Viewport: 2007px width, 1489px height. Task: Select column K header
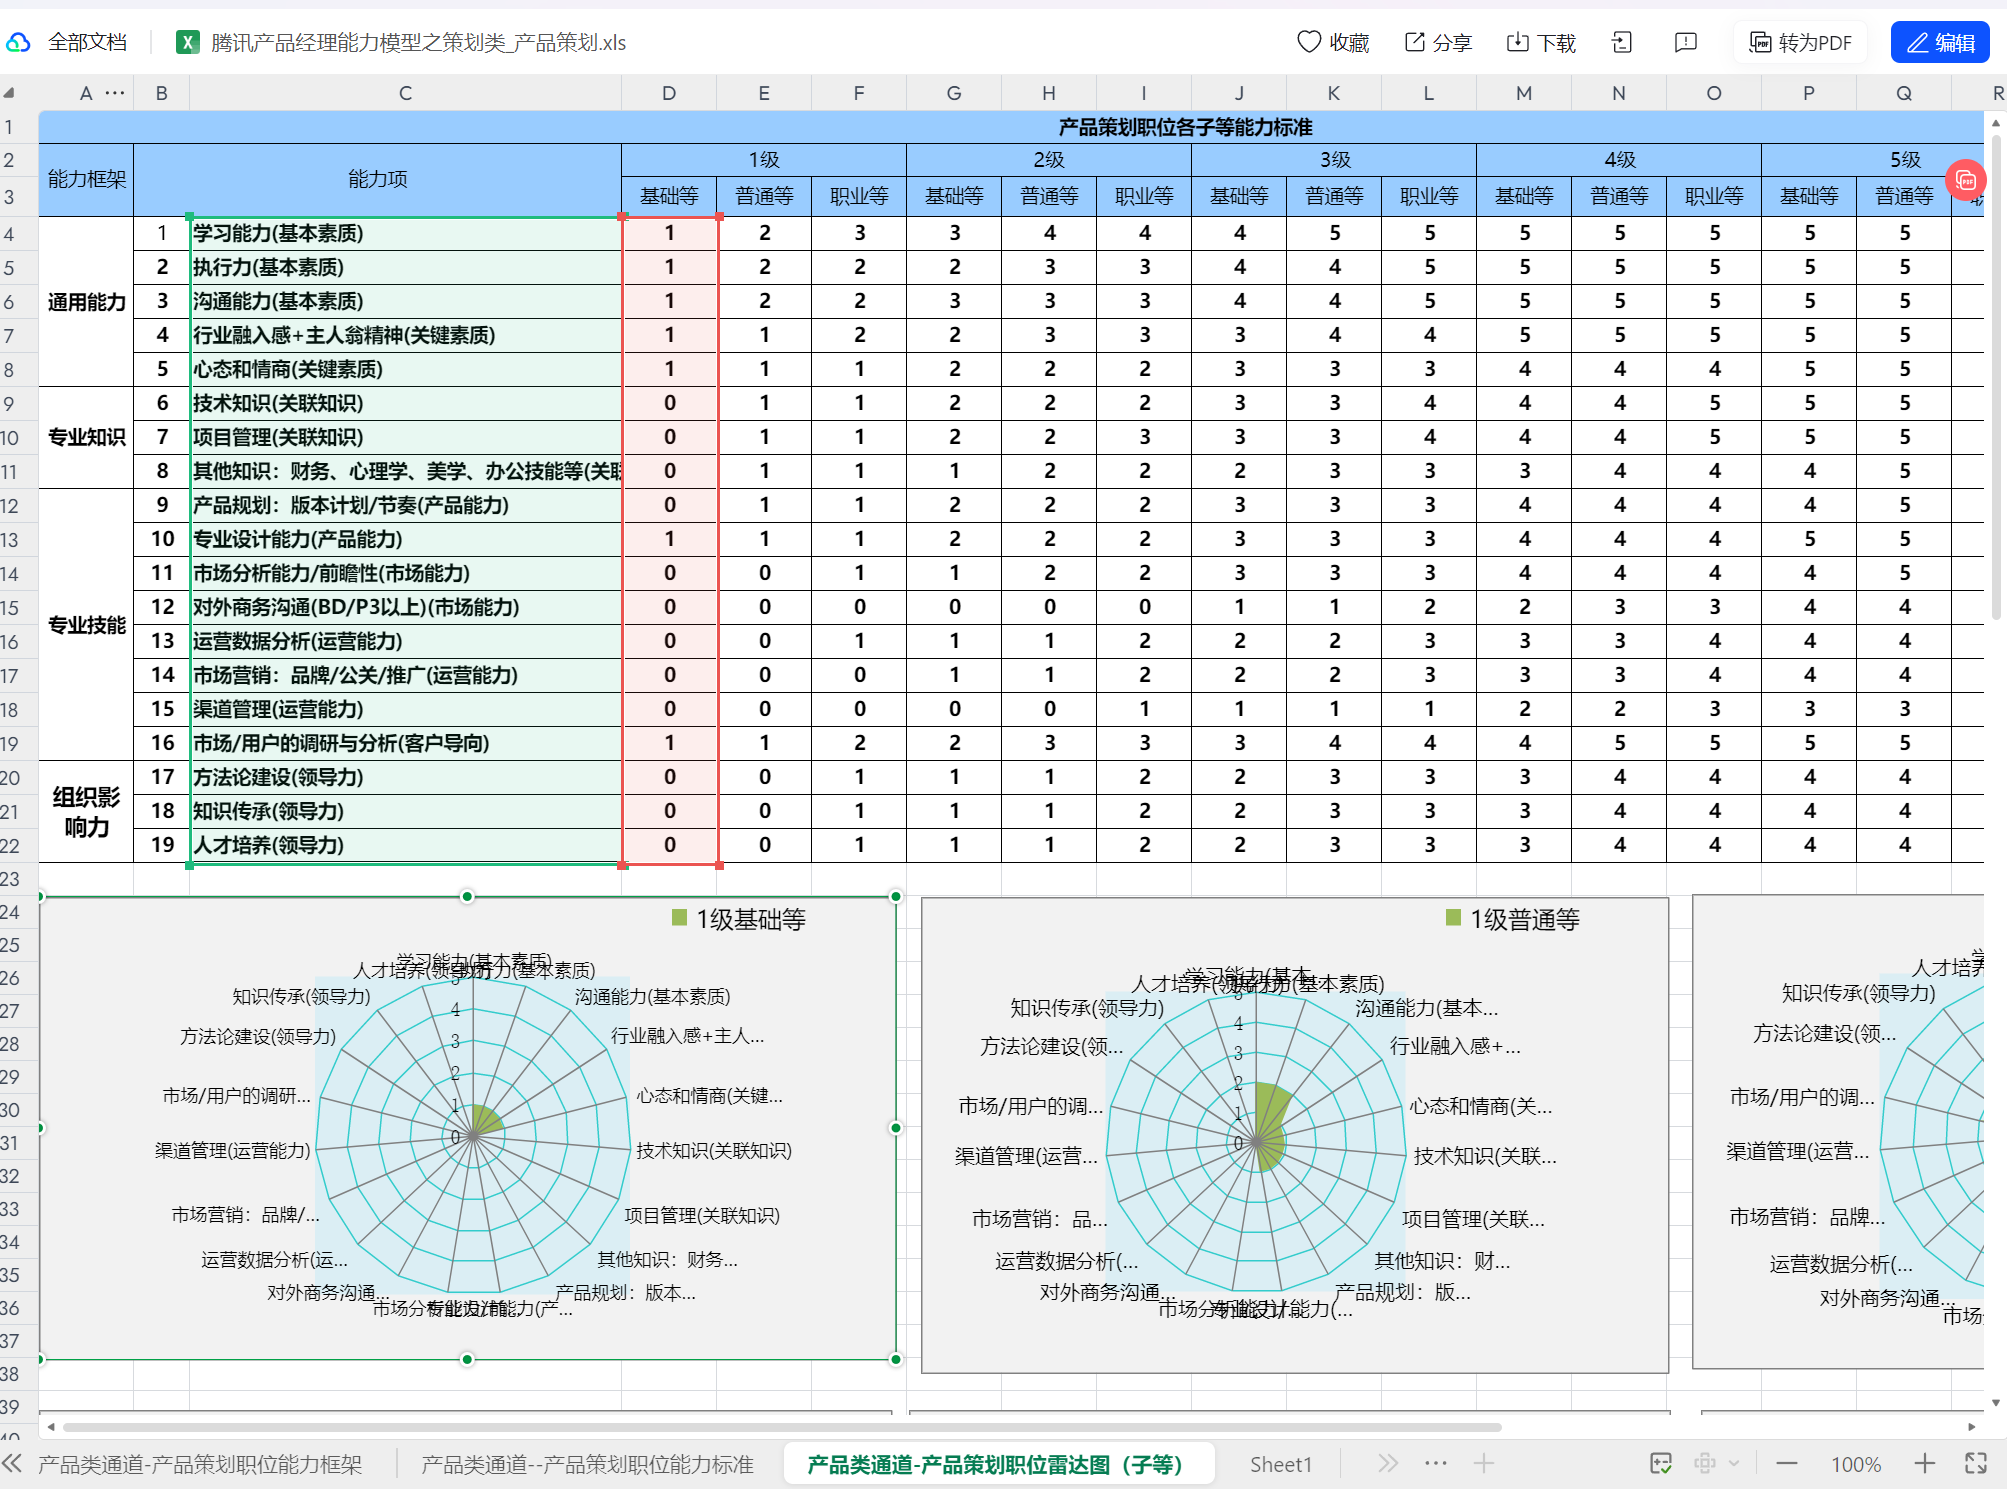[1334, 93]
